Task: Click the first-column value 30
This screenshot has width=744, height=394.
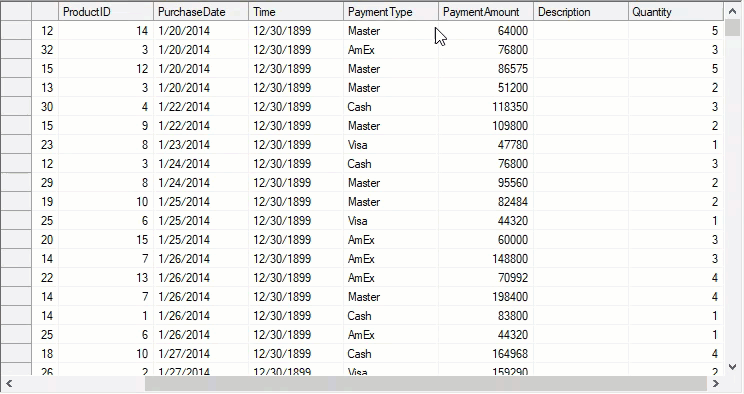Action: (x=45, y=107)
